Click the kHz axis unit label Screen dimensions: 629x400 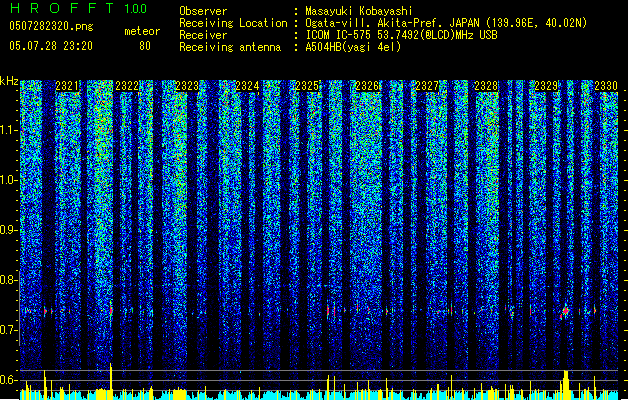click(9, 81)
